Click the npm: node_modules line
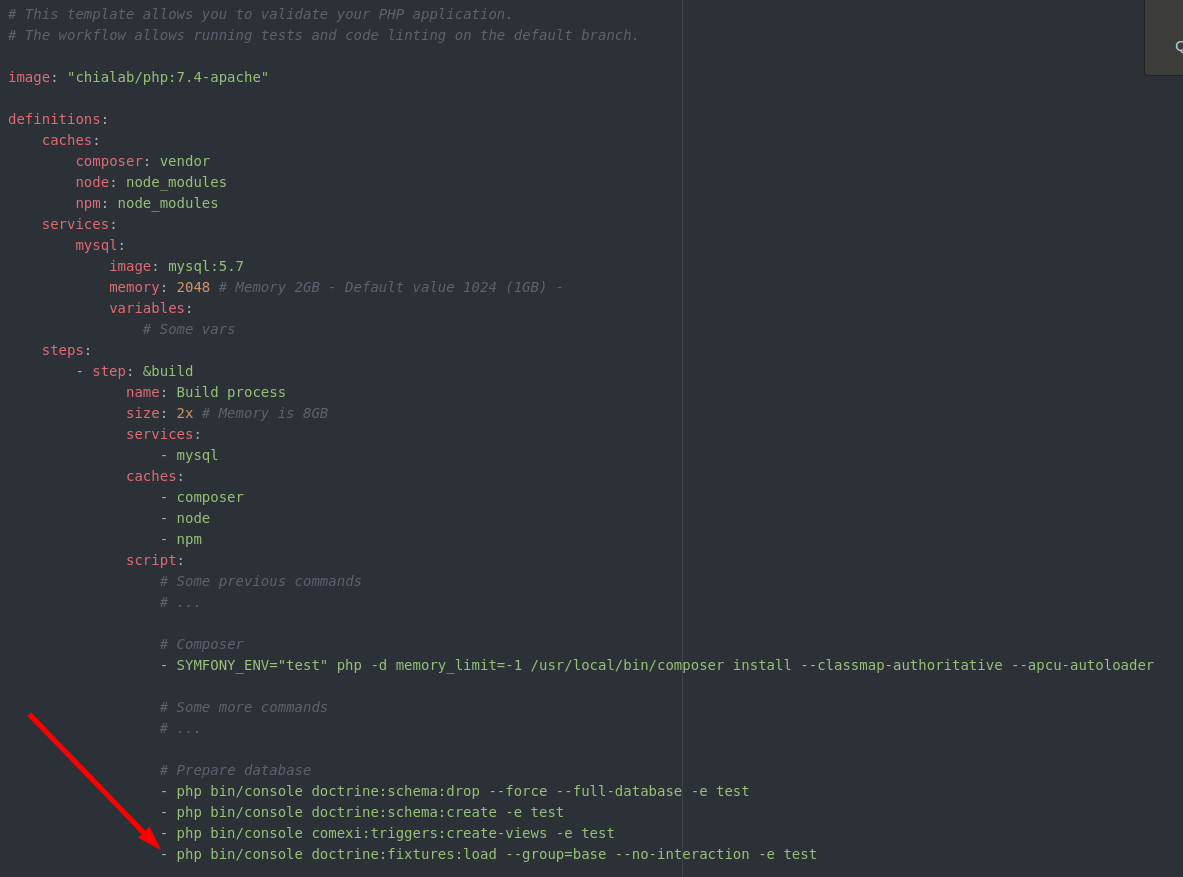Viewport: 1183px width, 877px height. point(146,204)
